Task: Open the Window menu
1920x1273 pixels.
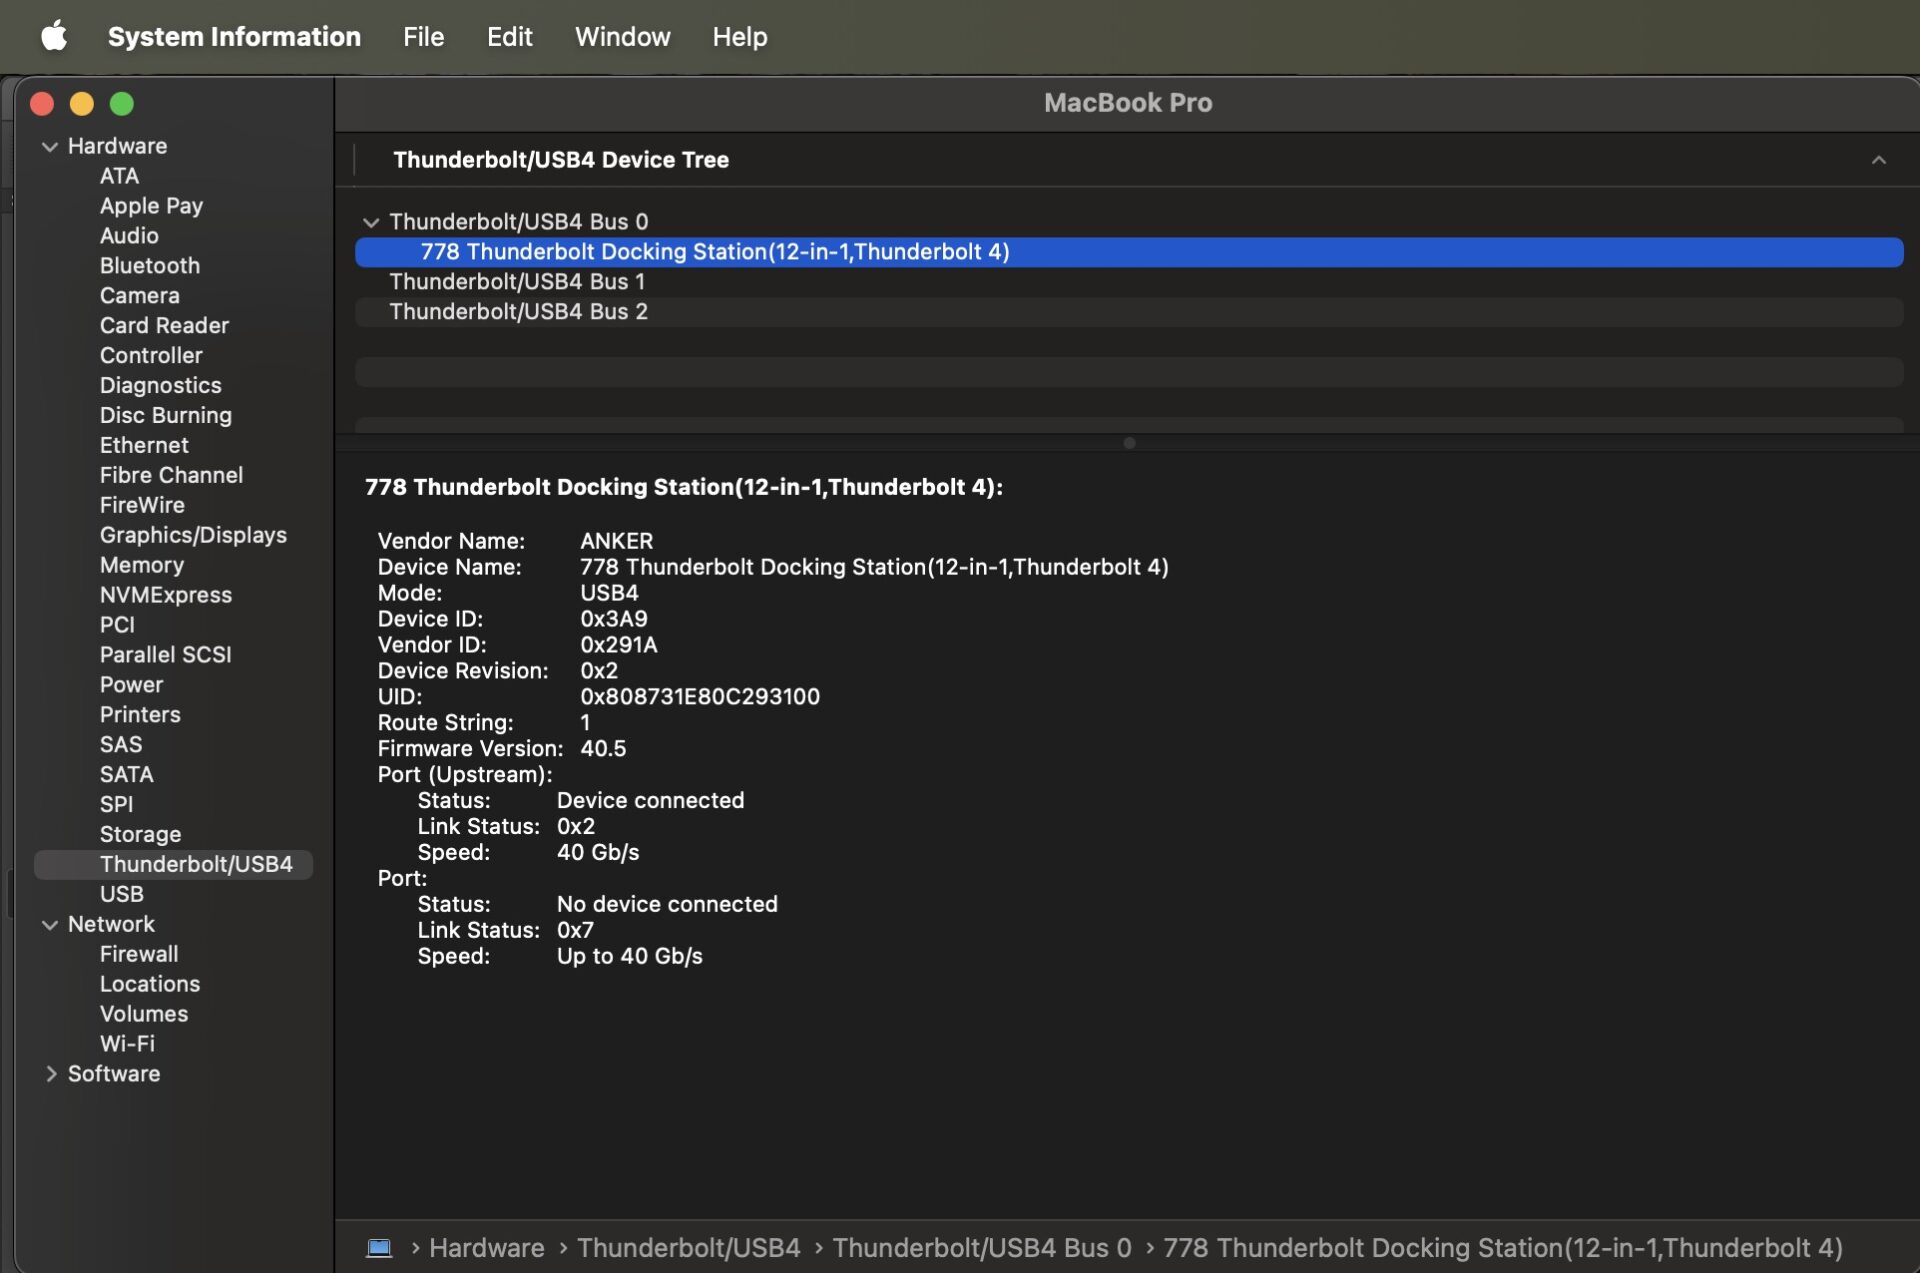Action: [622, 36]
